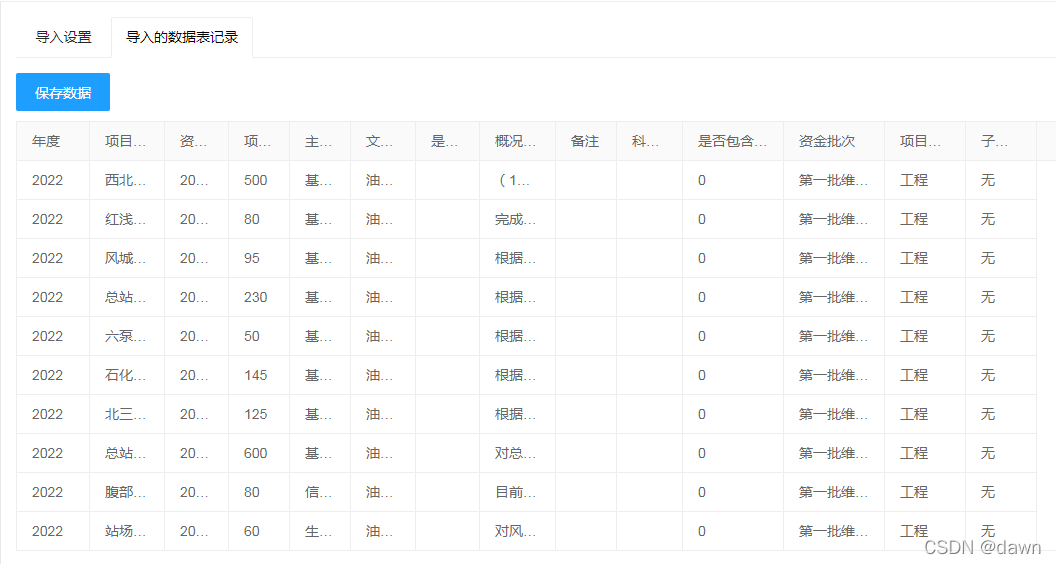Click the overview cell 目前…
This screenshot has width=1056, height=564.
point(515,493)
